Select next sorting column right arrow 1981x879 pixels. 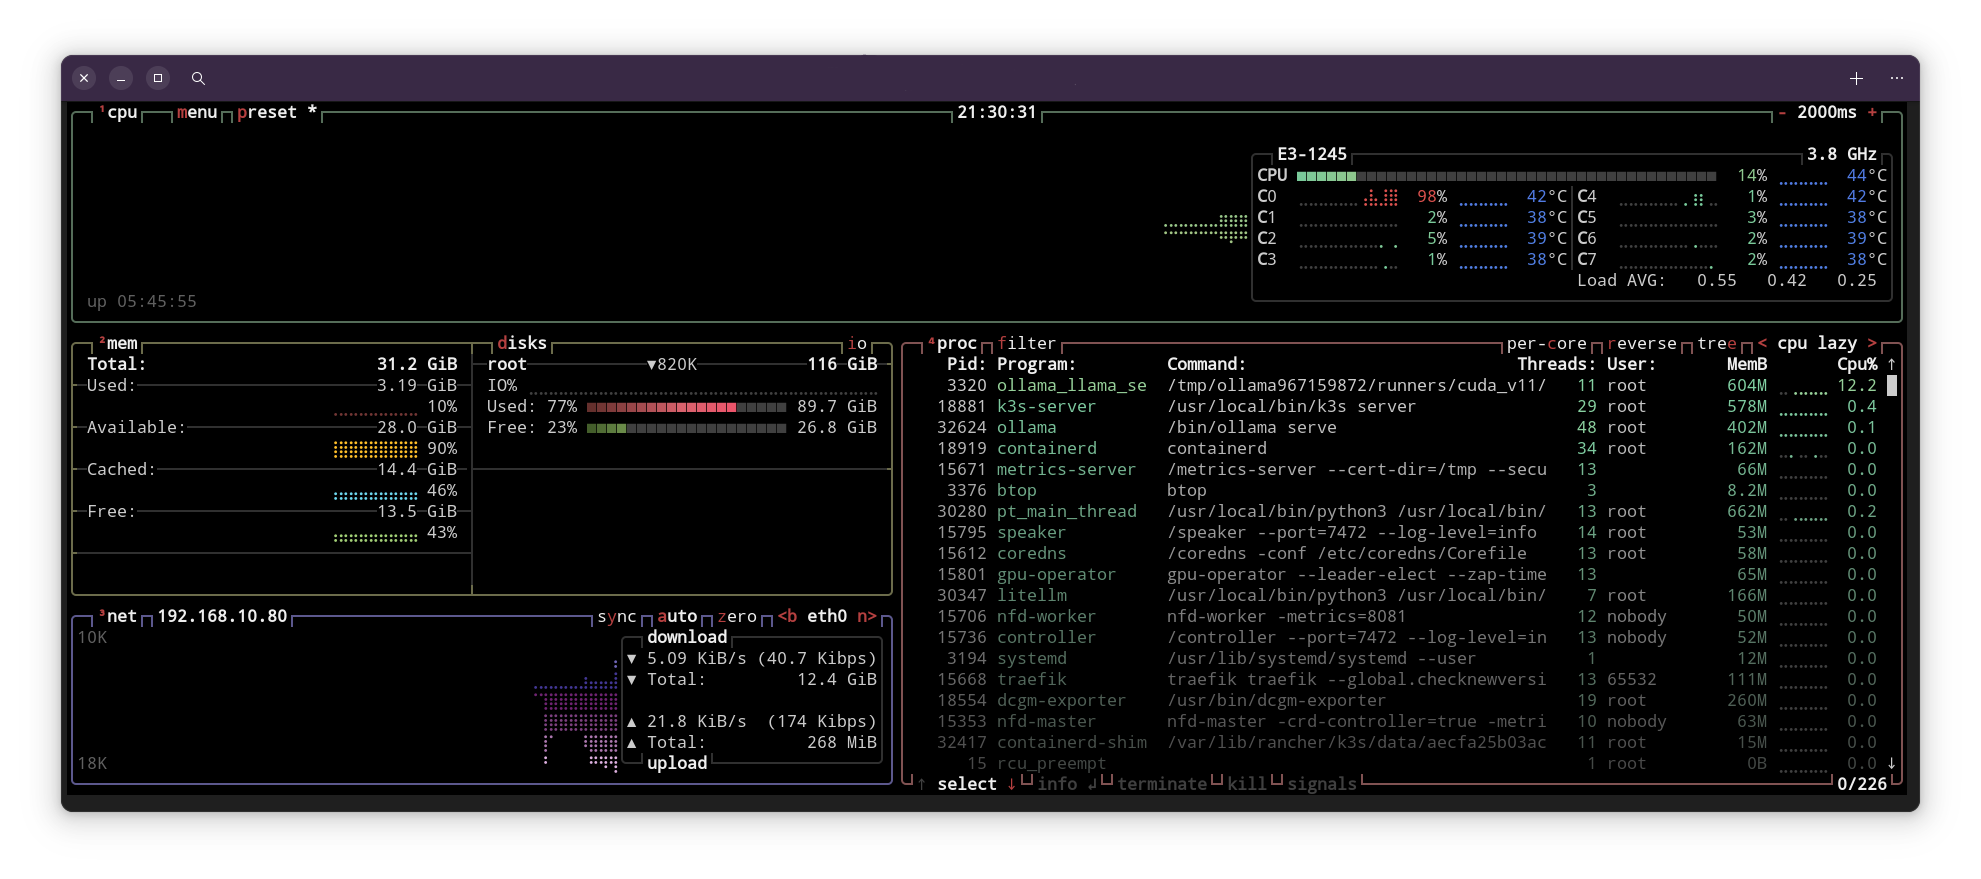pos(1872,343)
